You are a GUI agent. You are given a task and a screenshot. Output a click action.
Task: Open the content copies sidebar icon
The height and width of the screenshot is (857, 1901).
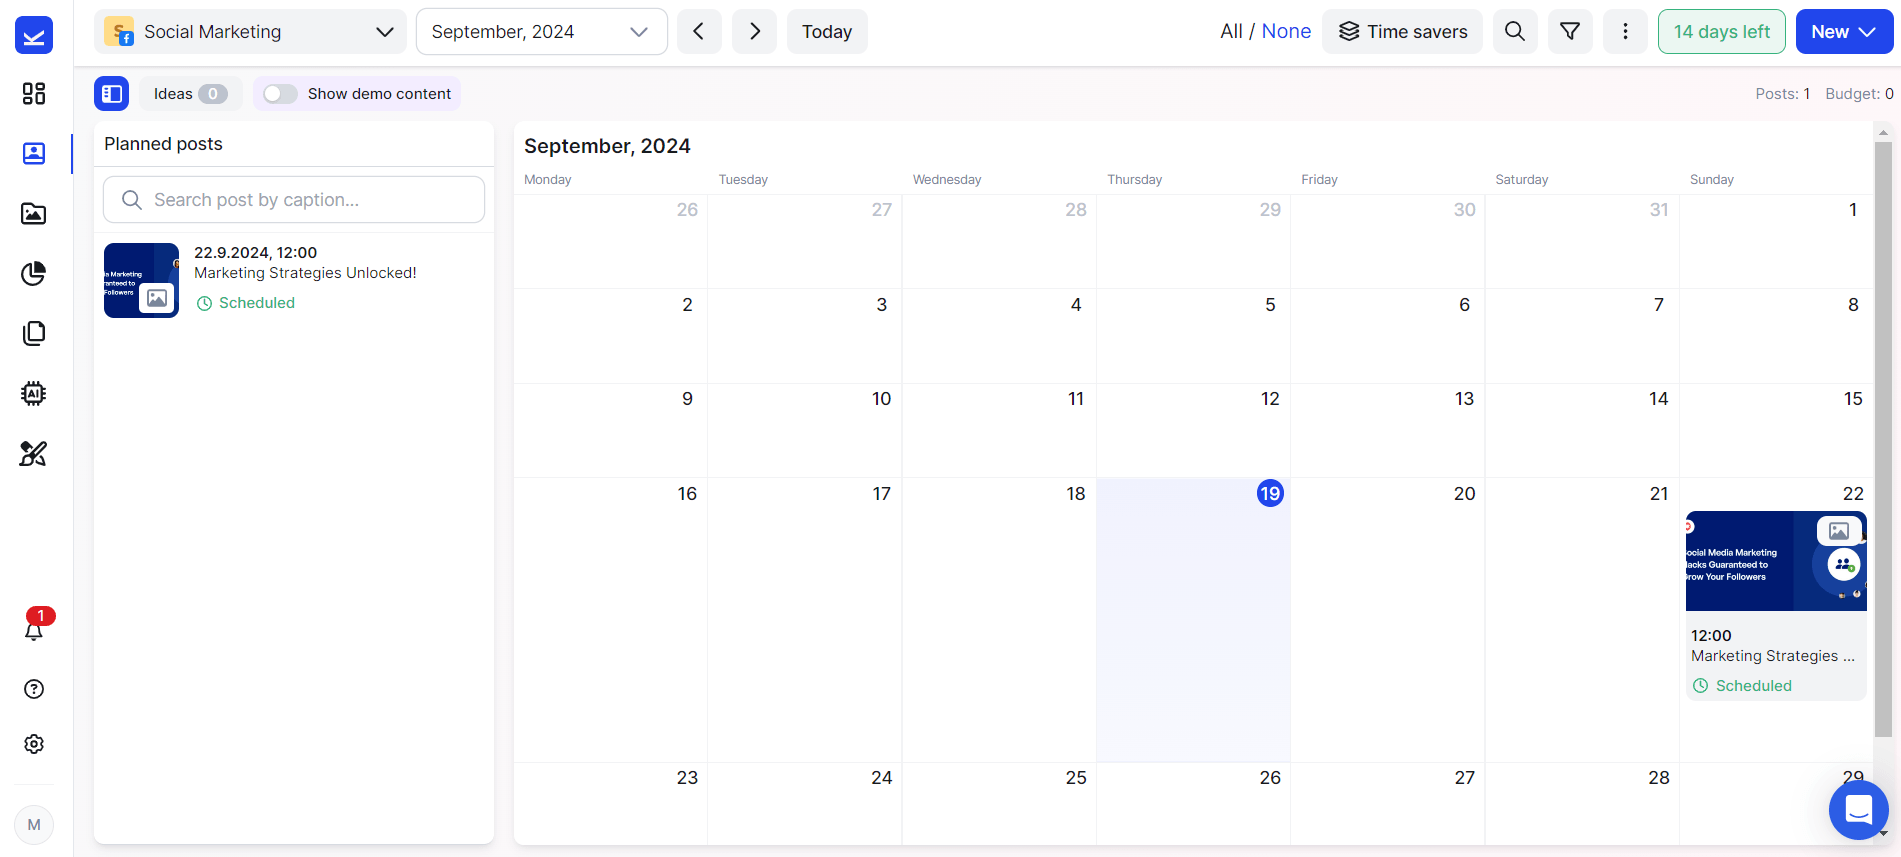(34, 333)
